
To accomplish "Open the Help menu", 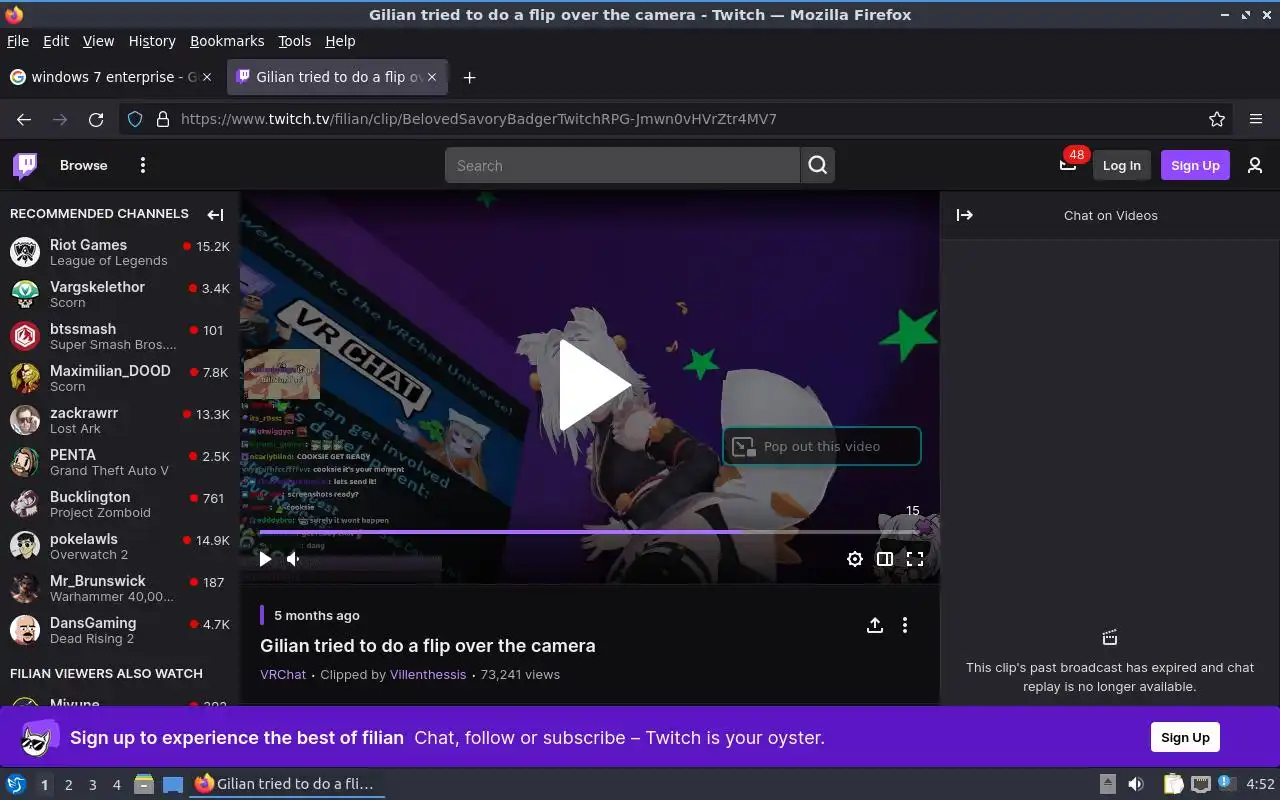I will (340, 41).
